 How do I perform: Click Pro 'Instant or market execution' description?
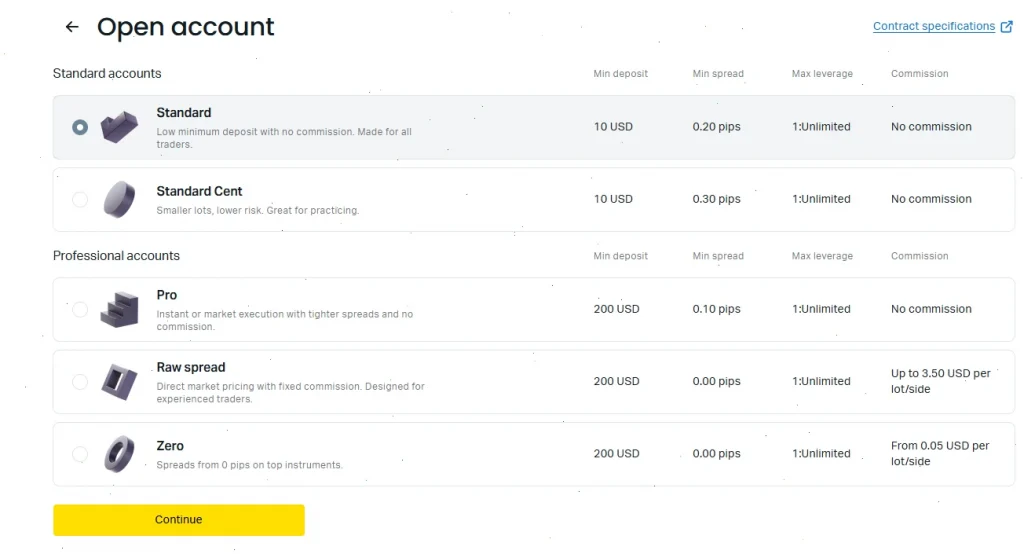click(x=285, y=320)
